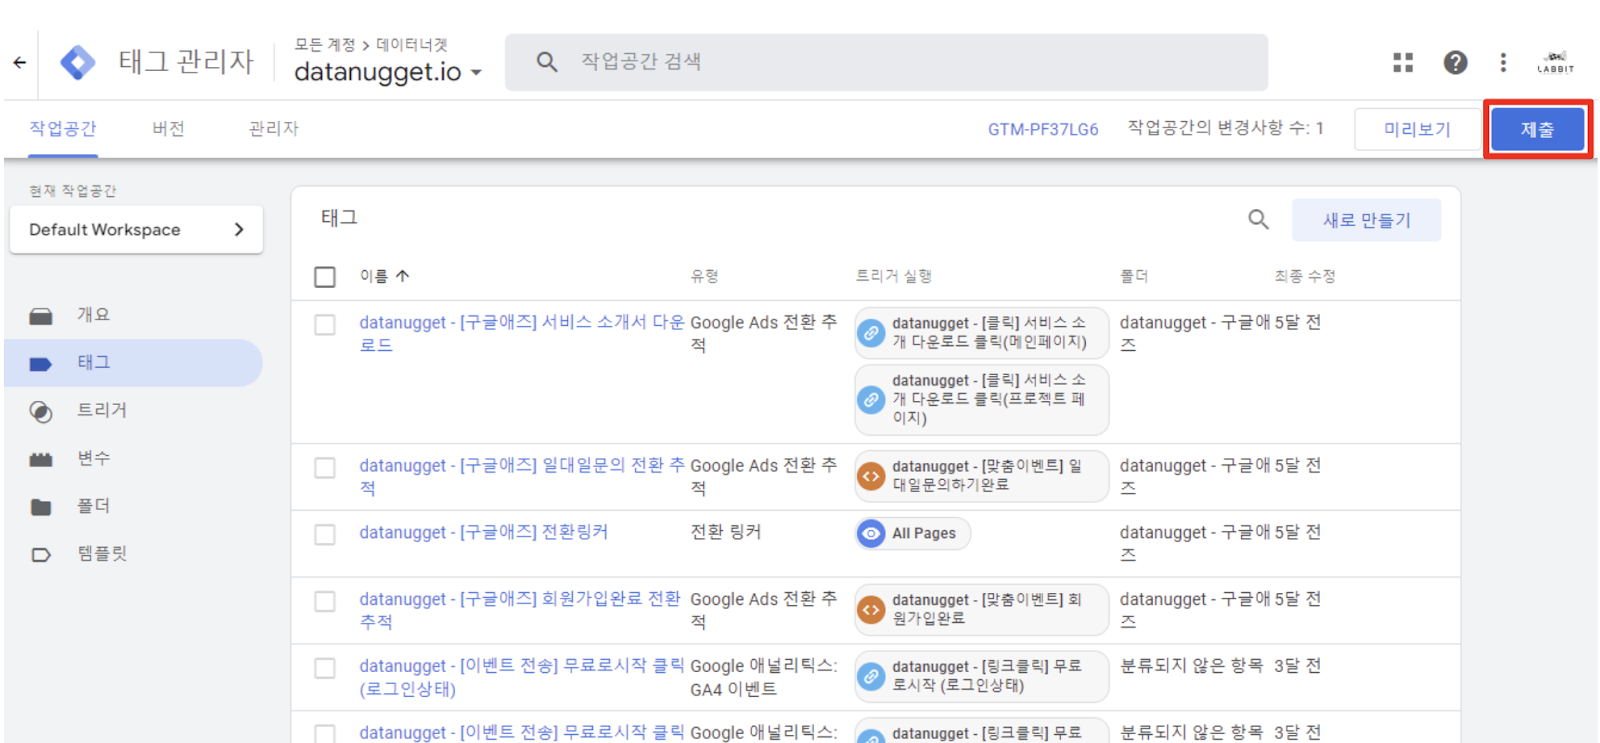Open tag link [구글애즈] 전환링커
1600x743 pixels.
coord(483,532)
